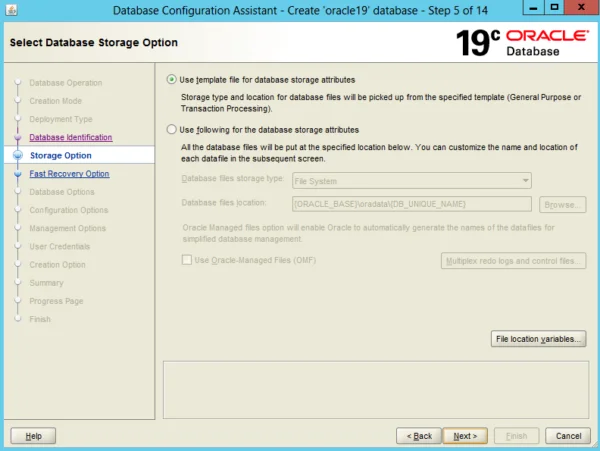This screenshot has width=600, height=451.
Task: Click the final Finish step in sidebar
Action: point(40,319)
